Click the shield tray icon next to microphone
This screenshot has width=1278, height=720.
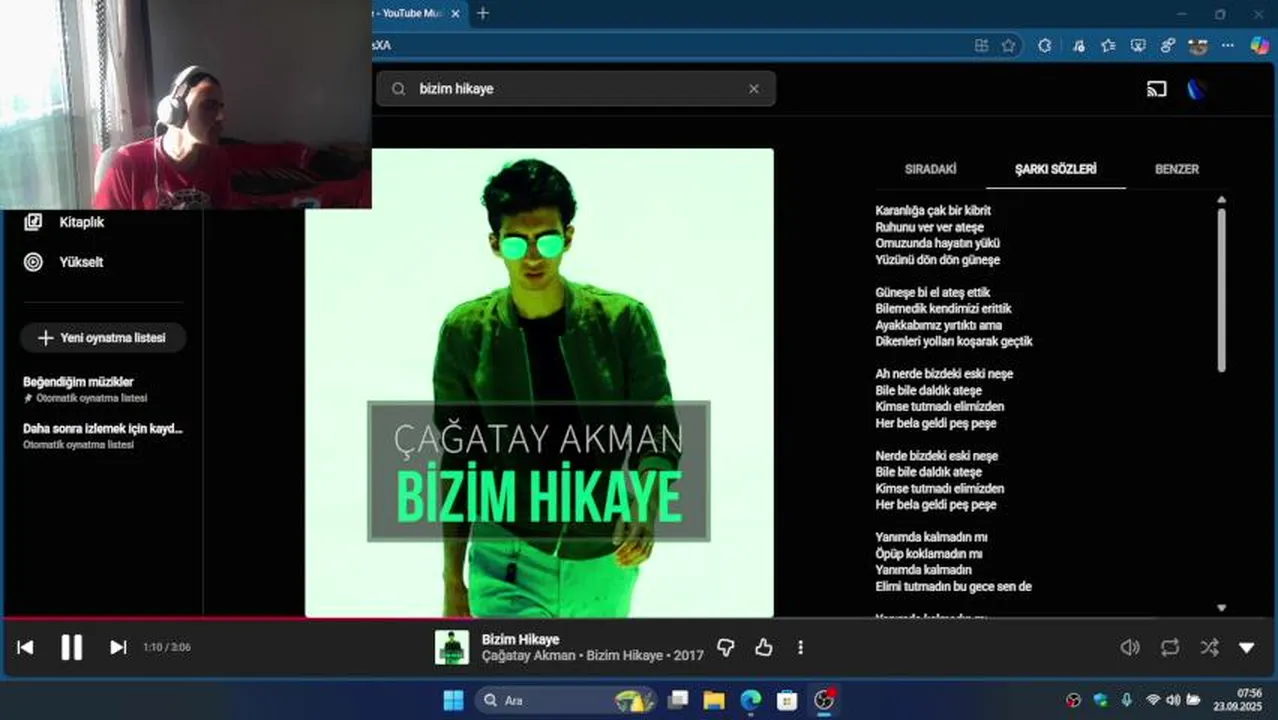click(1101, 700)
